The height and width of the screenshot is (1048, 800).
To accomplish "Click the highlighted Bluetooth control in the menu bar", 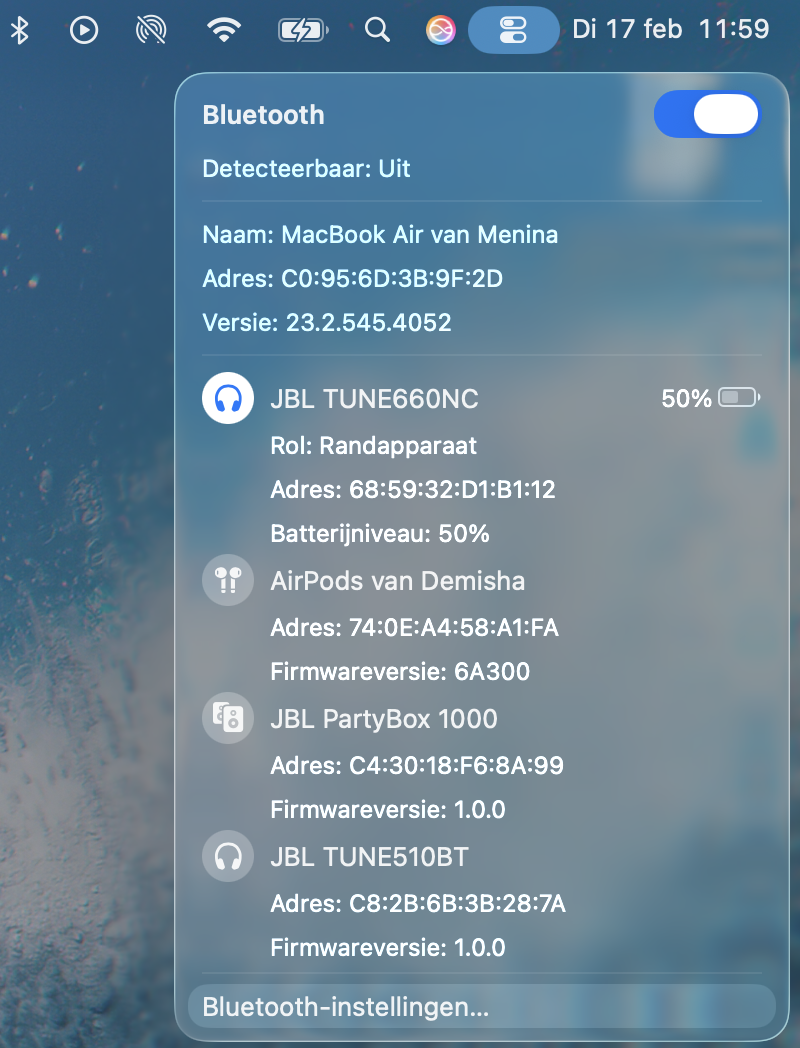I will click(513, 29).
